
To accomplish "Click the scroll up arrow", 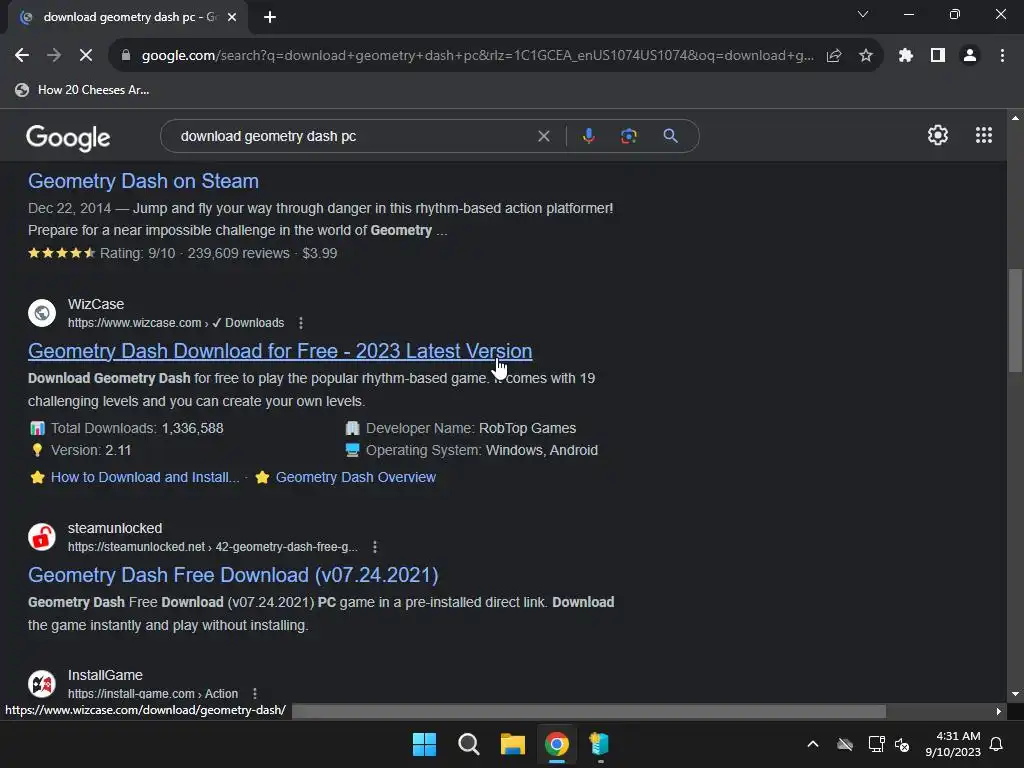I will click(1015, 118).
